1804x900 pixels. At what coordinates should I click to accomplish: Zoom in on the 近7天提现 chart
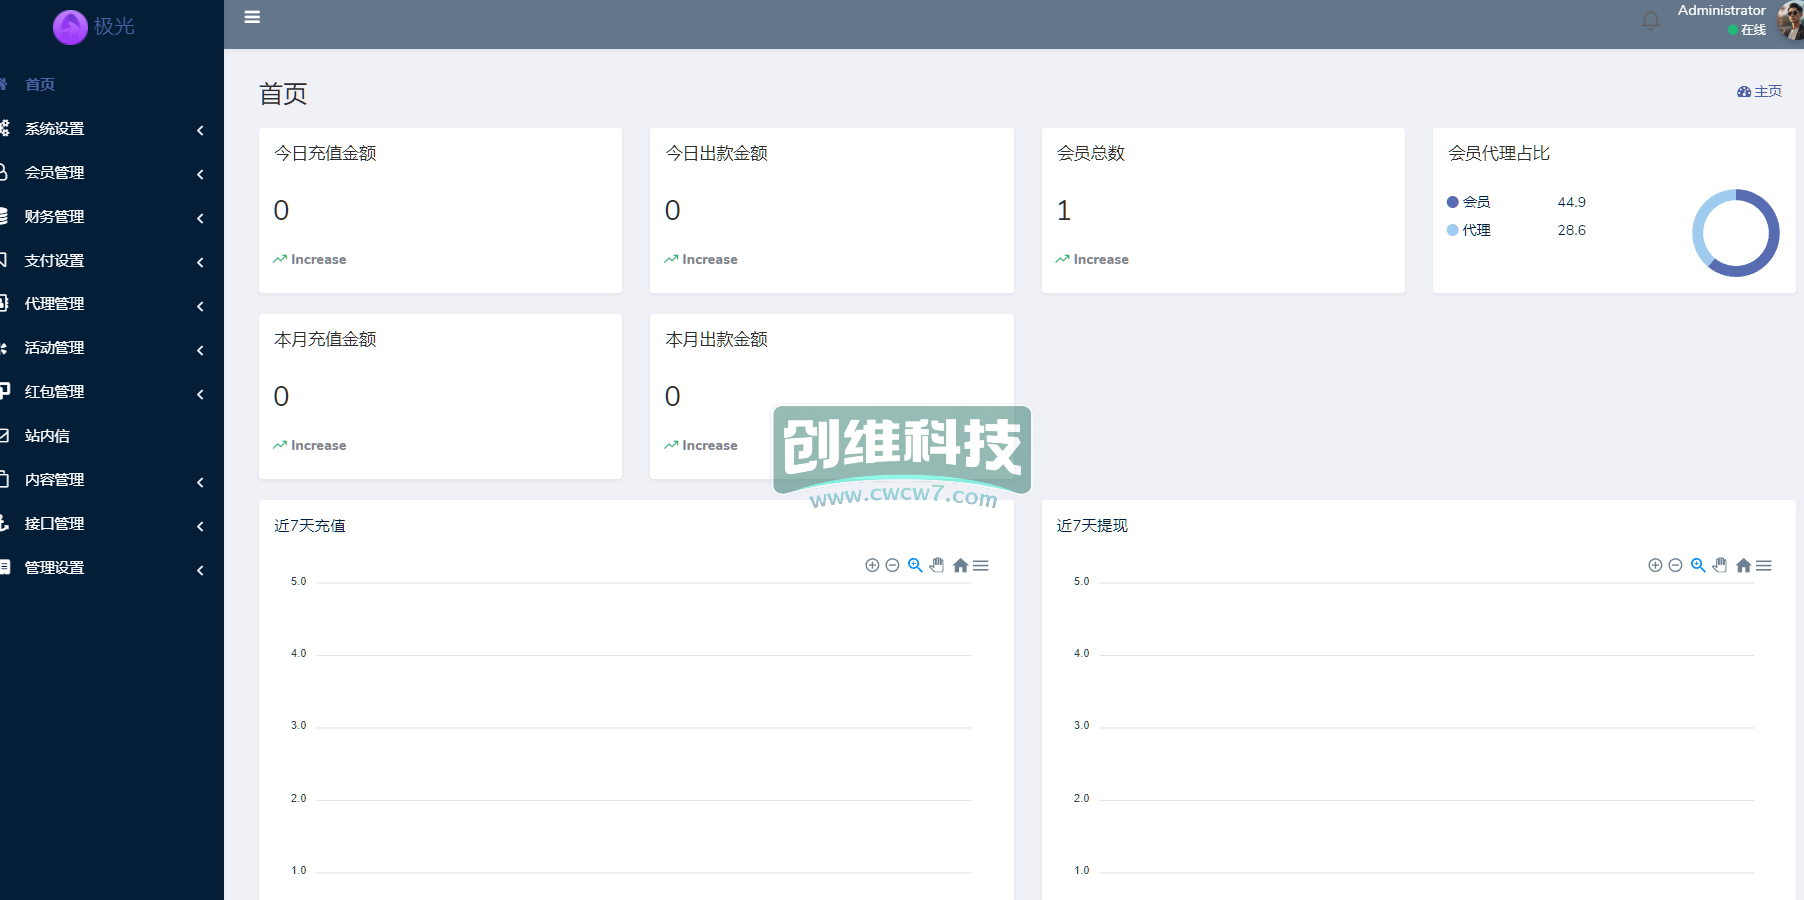(x=1655, y=565)
